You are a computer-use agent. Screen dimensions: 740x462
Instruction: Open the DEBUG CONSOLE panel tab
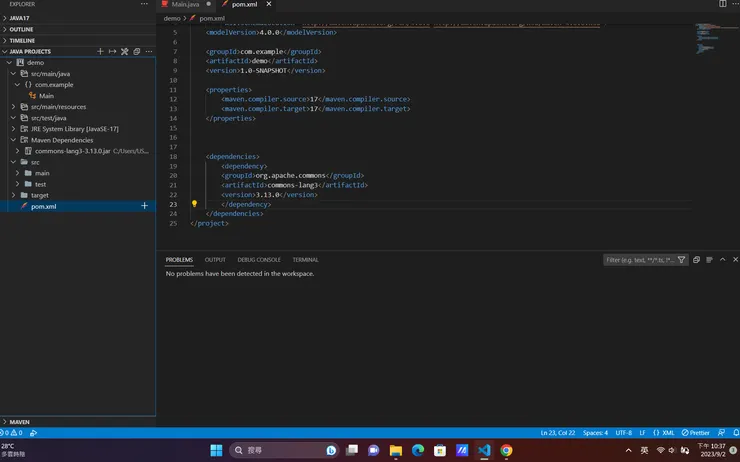[x=259, y=260]
